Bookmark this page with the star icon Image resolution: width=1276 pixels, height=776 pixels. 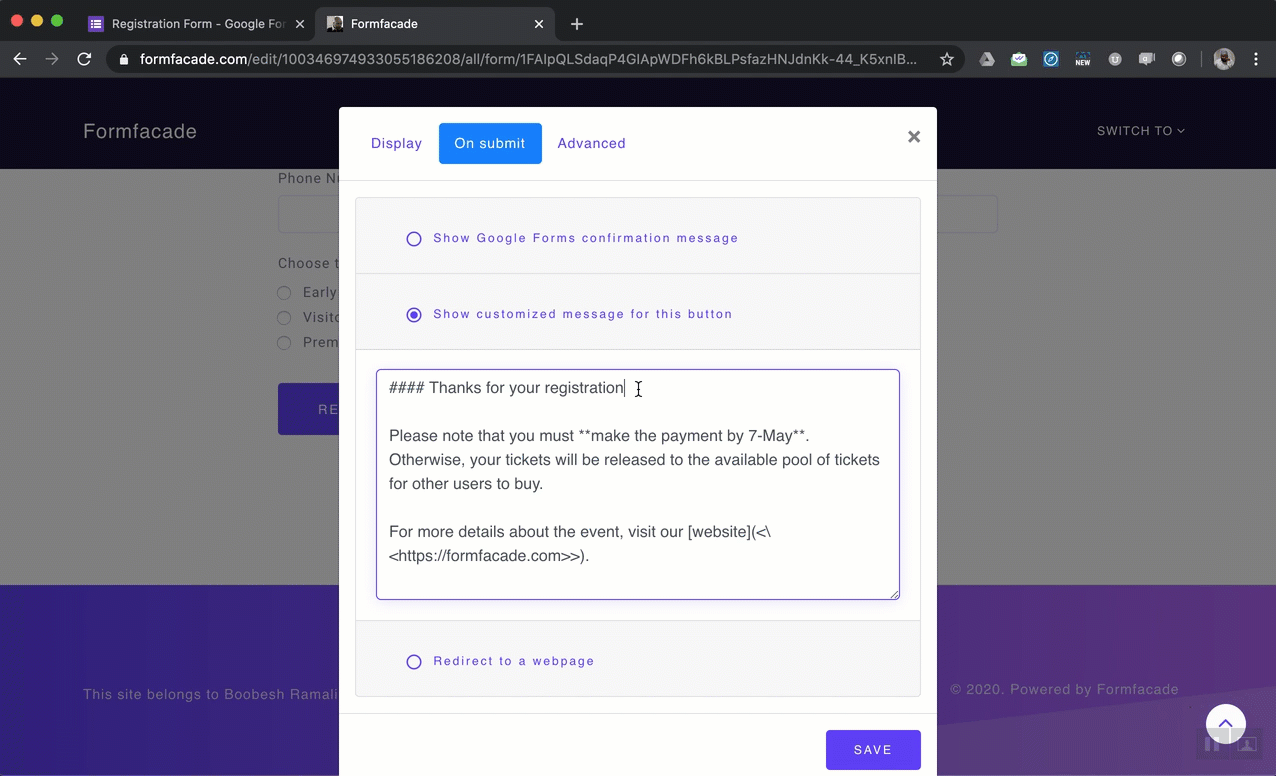946,59
